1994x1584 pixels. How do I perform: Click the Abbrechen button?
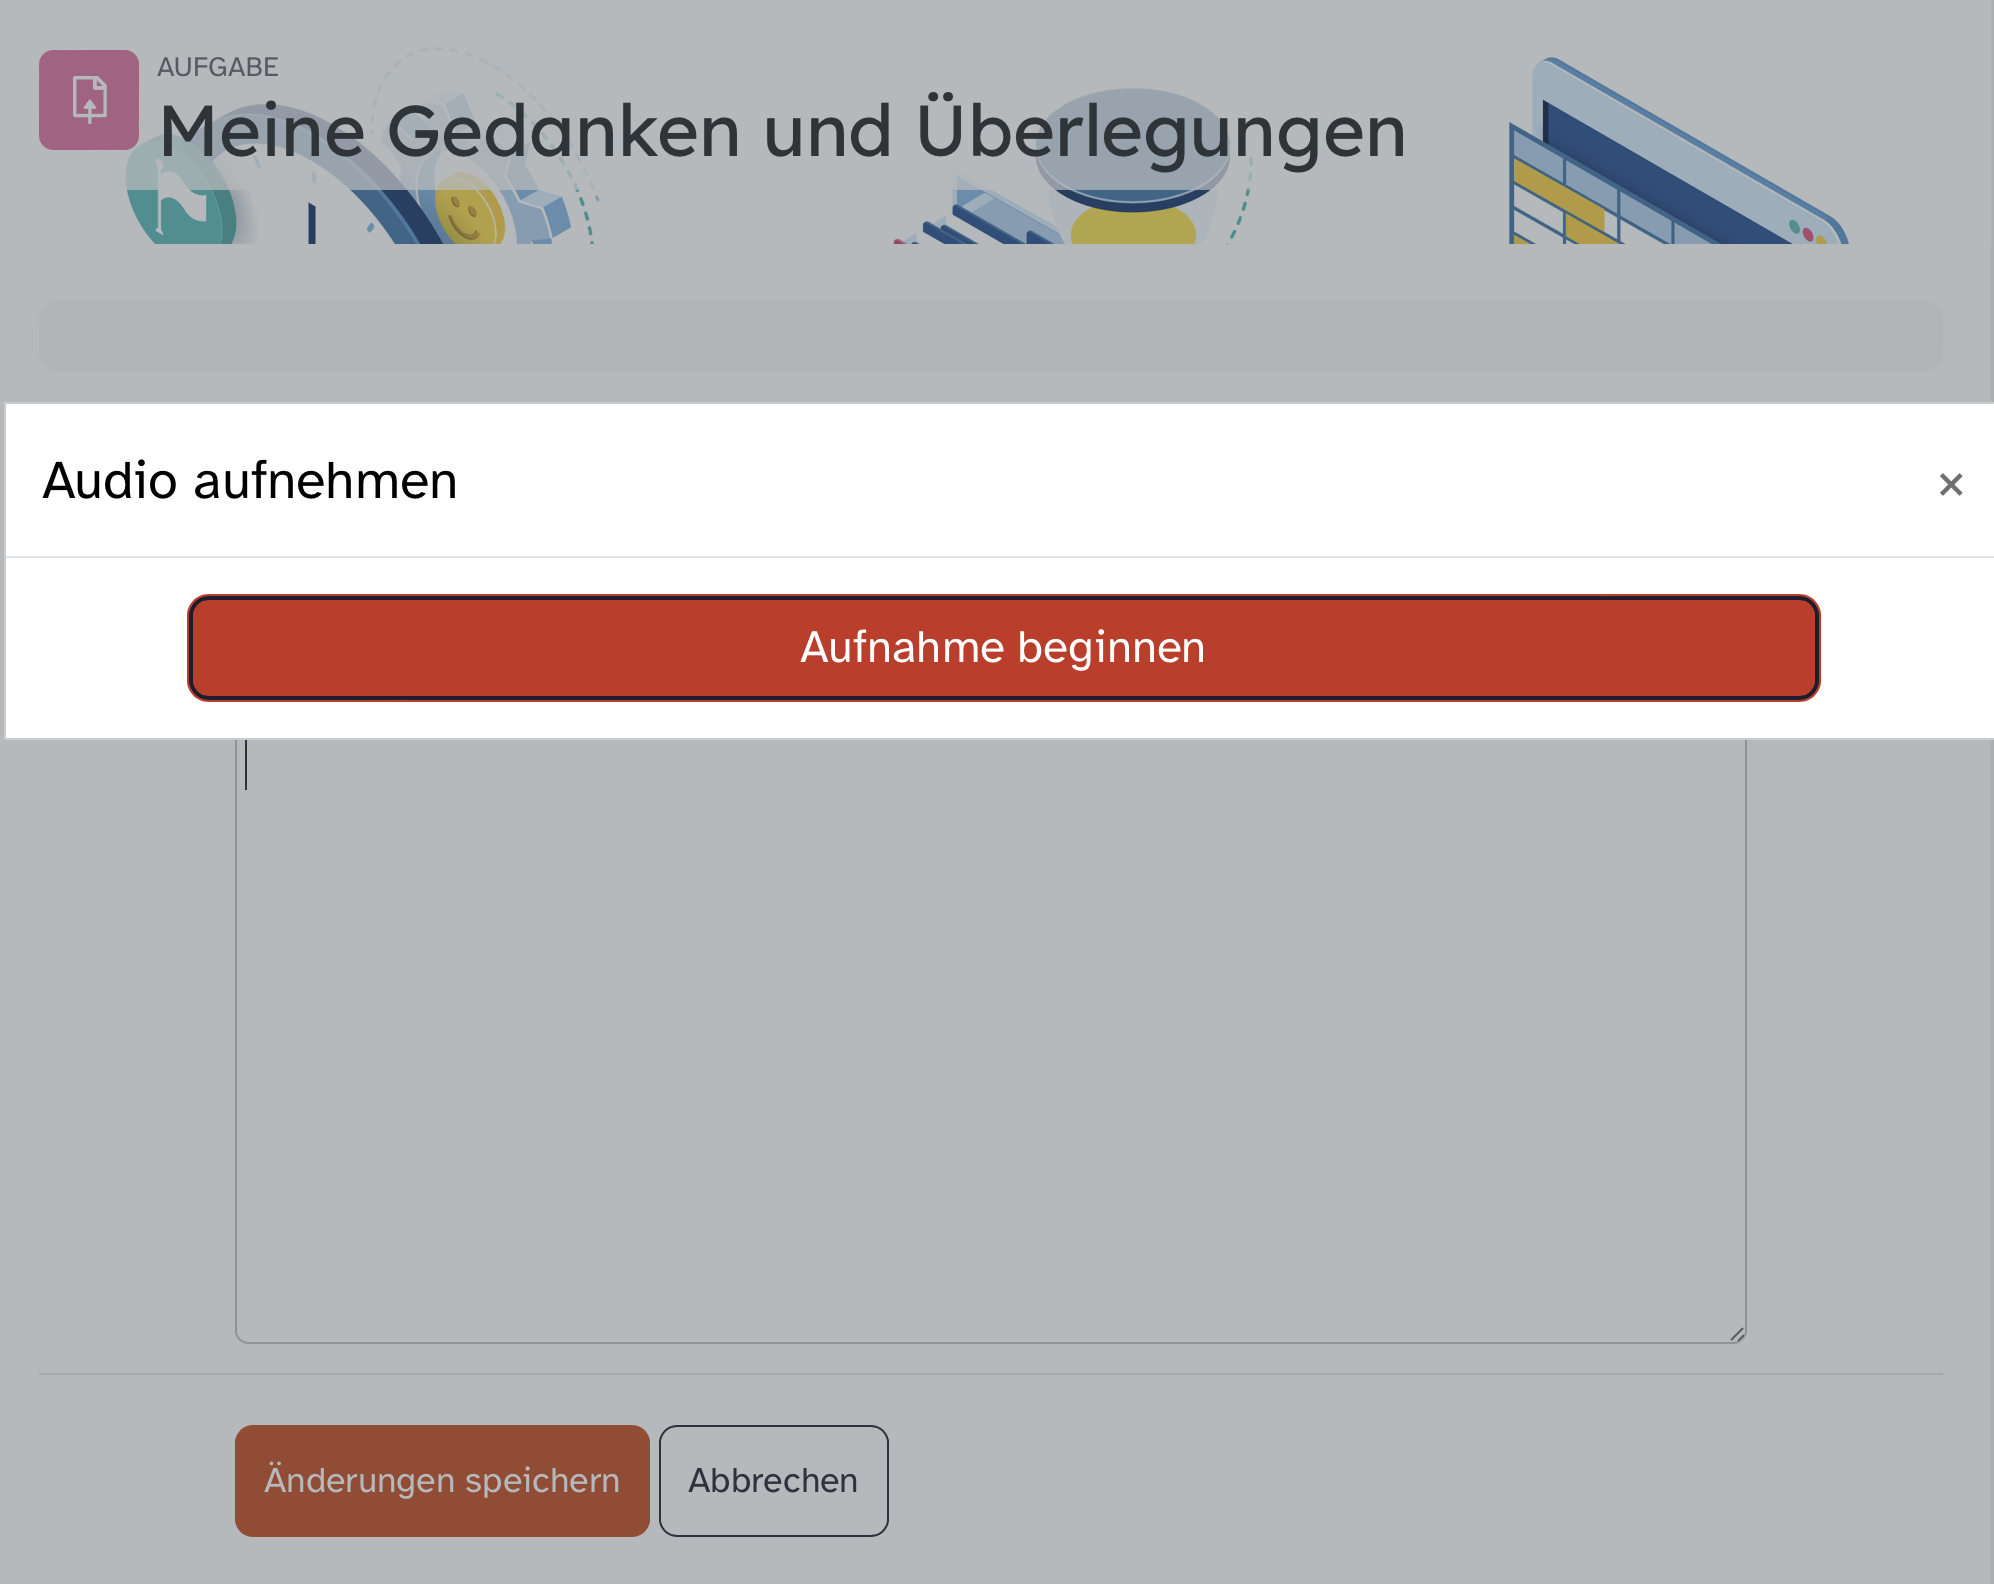773,1480
